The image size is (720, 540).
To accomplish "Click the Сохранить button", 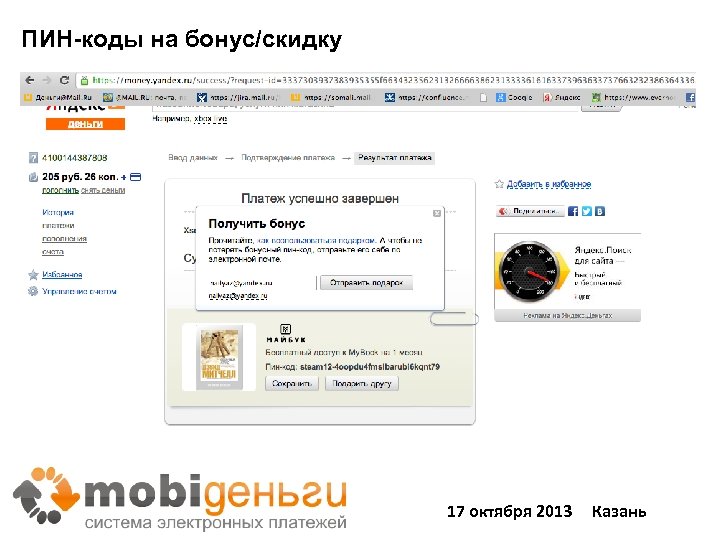I will tap(292, 383).
